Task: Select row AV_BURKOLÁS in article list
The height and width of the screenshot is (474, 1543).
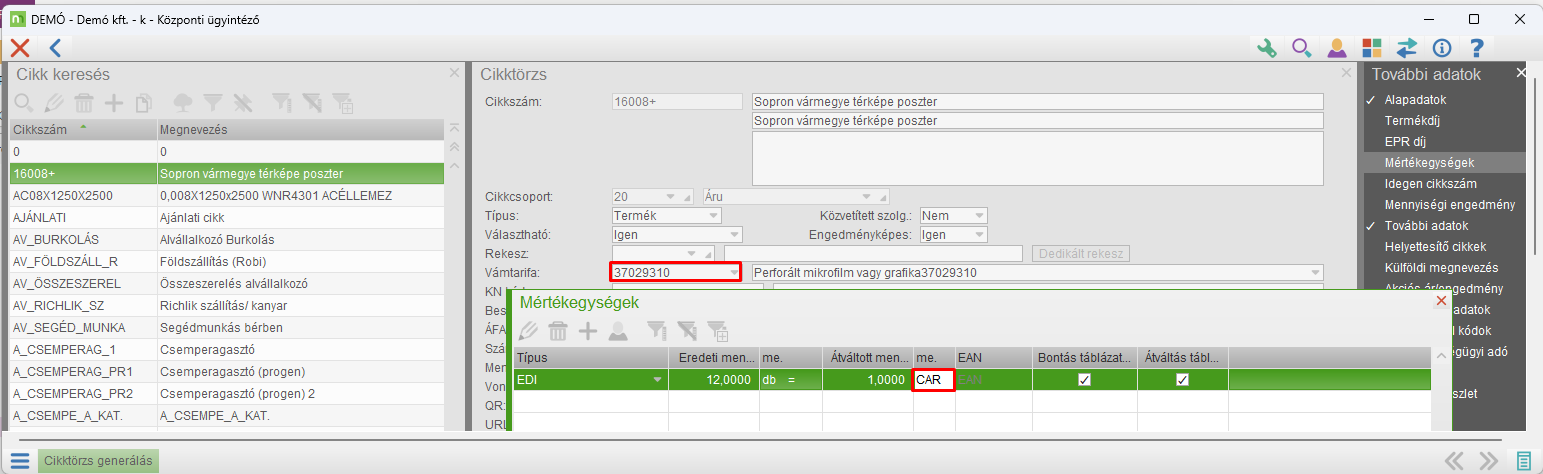Action: pos(226,239)
